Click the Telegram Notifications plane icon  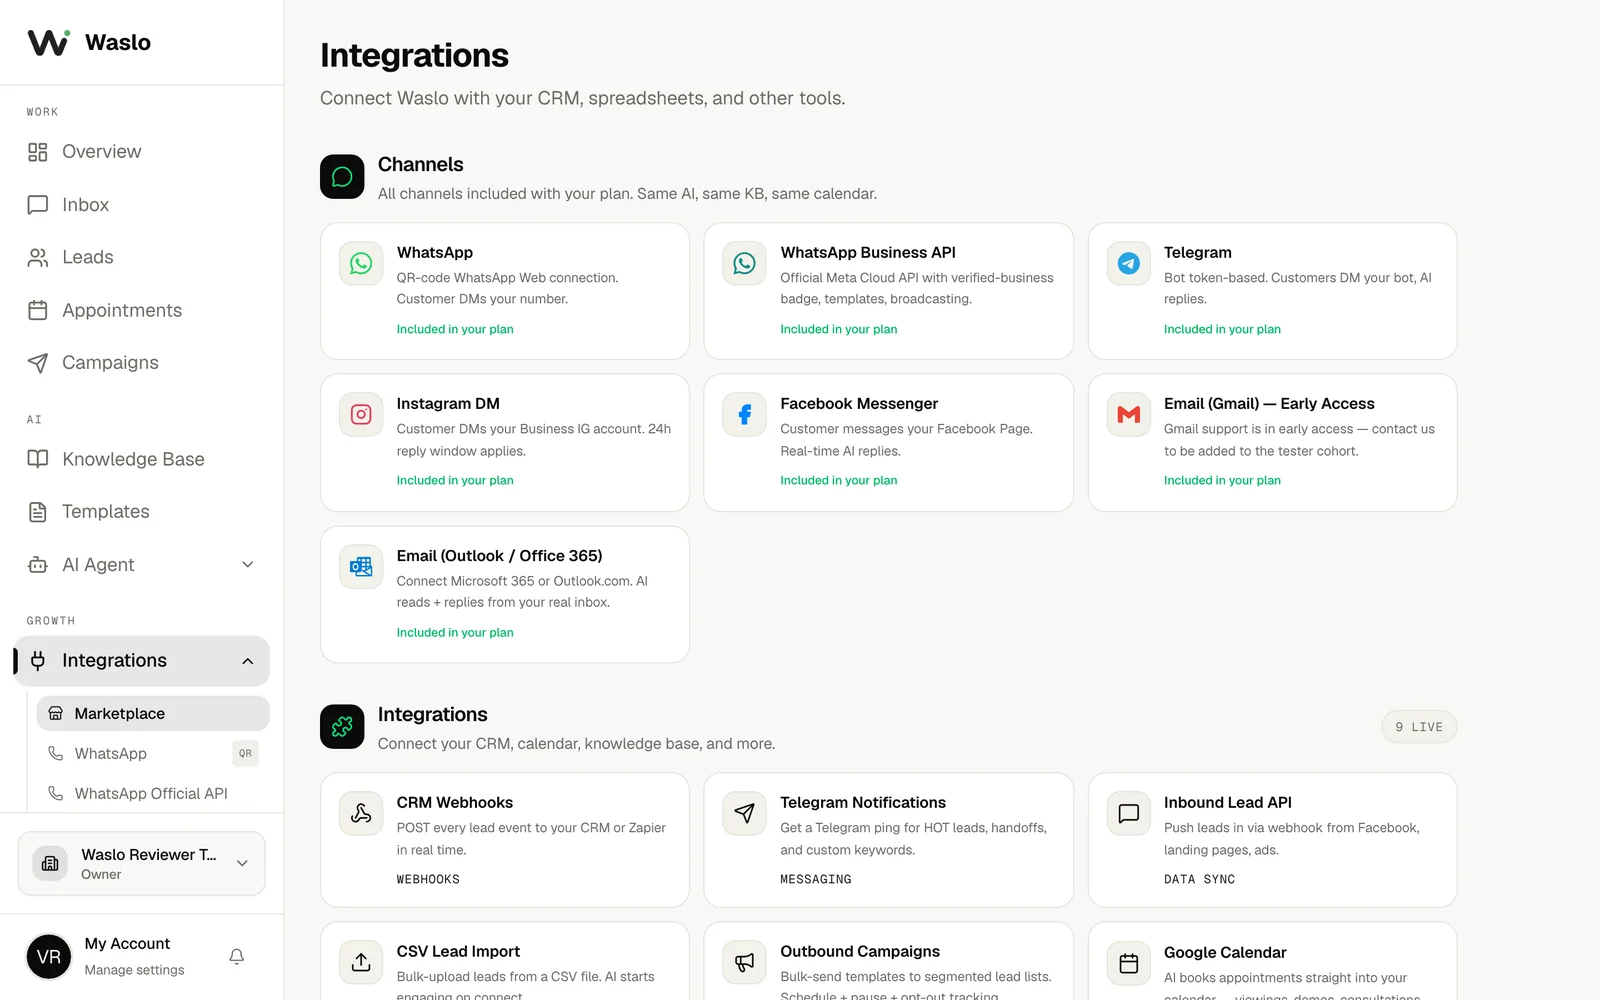(745, 814)
